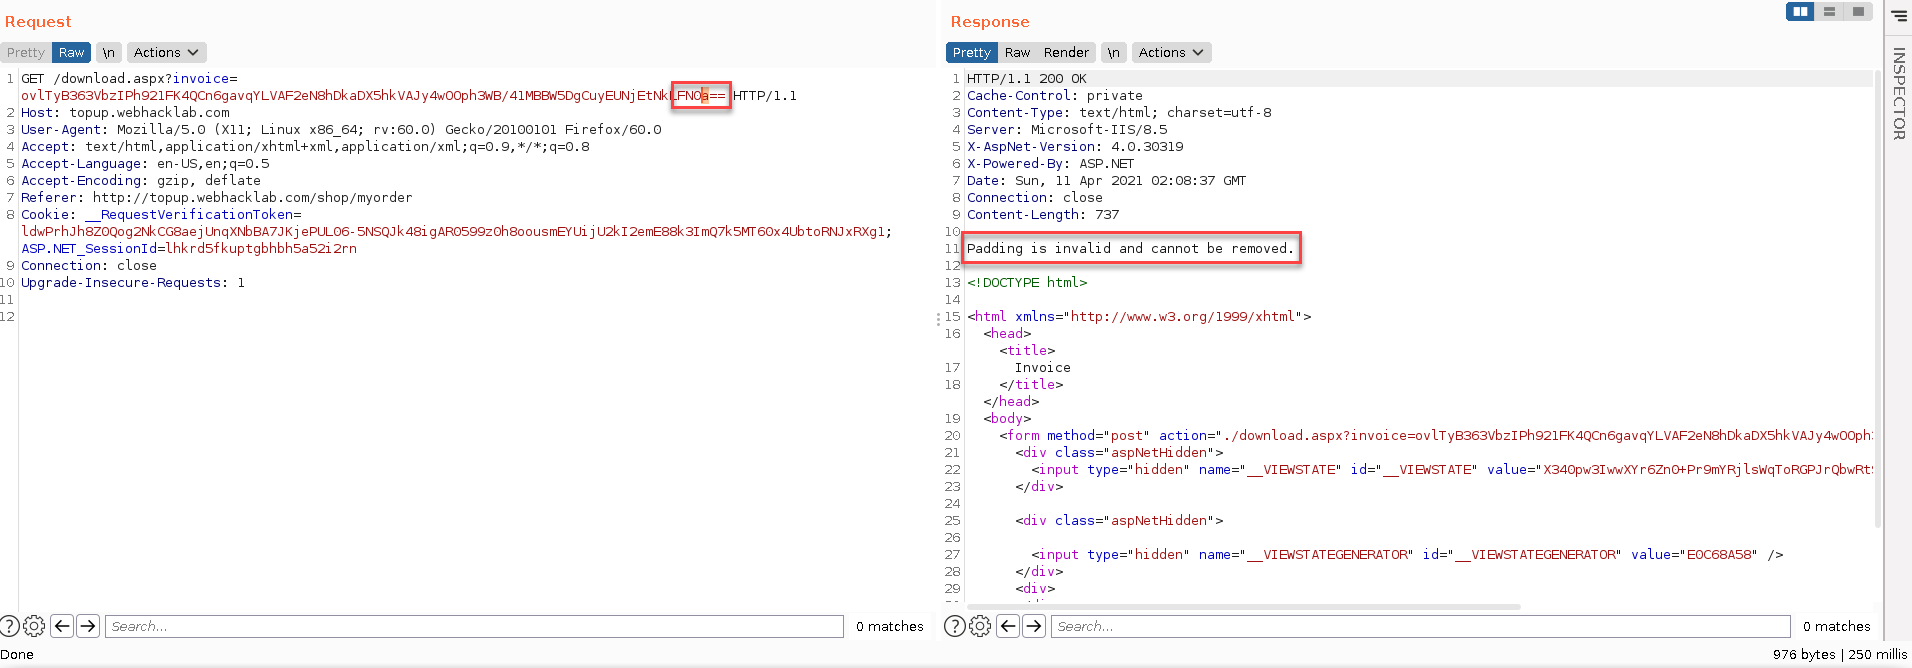Select Response Render tab
This screenshot has height=668, width=1912.
(x=1066, y=52)
